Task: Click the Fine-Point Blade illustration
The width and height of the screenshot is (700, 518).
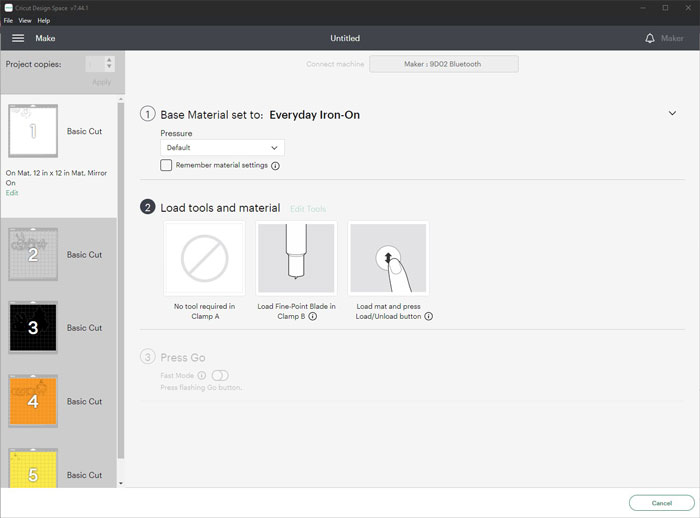Action: click(296, 258)
